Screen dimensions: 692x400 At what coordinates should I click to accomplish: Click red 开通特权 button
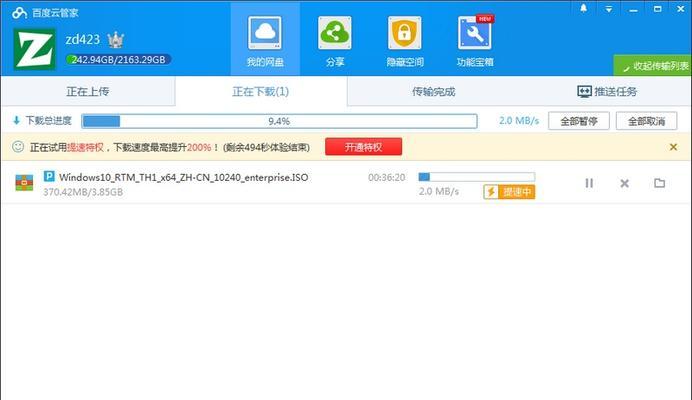[x=364, y=147]
